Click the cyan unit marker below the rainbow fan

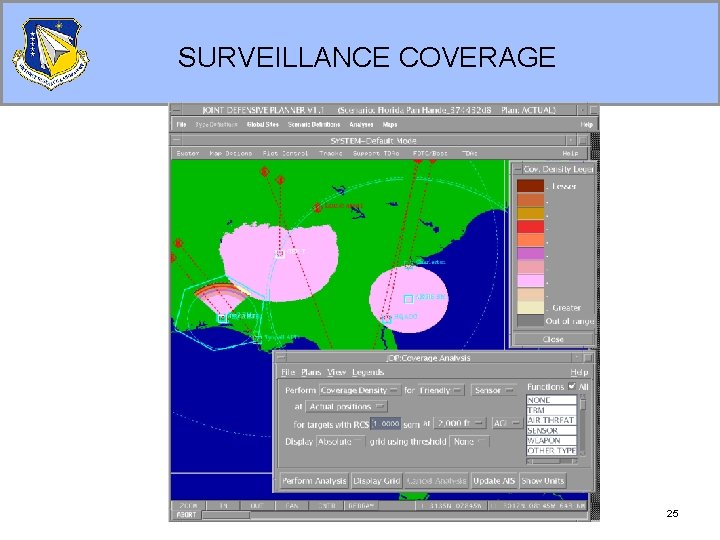222,318
